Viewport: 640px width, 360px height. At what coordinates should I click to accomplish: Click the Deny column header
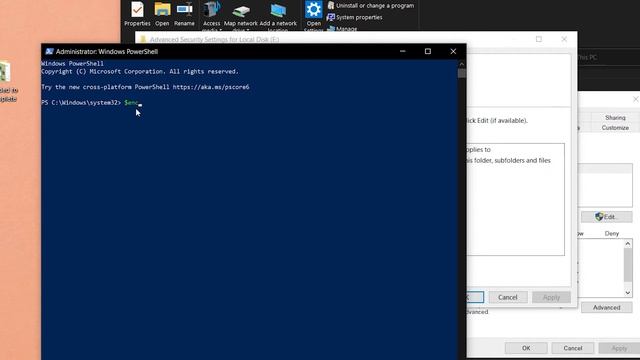pos(611,233)
